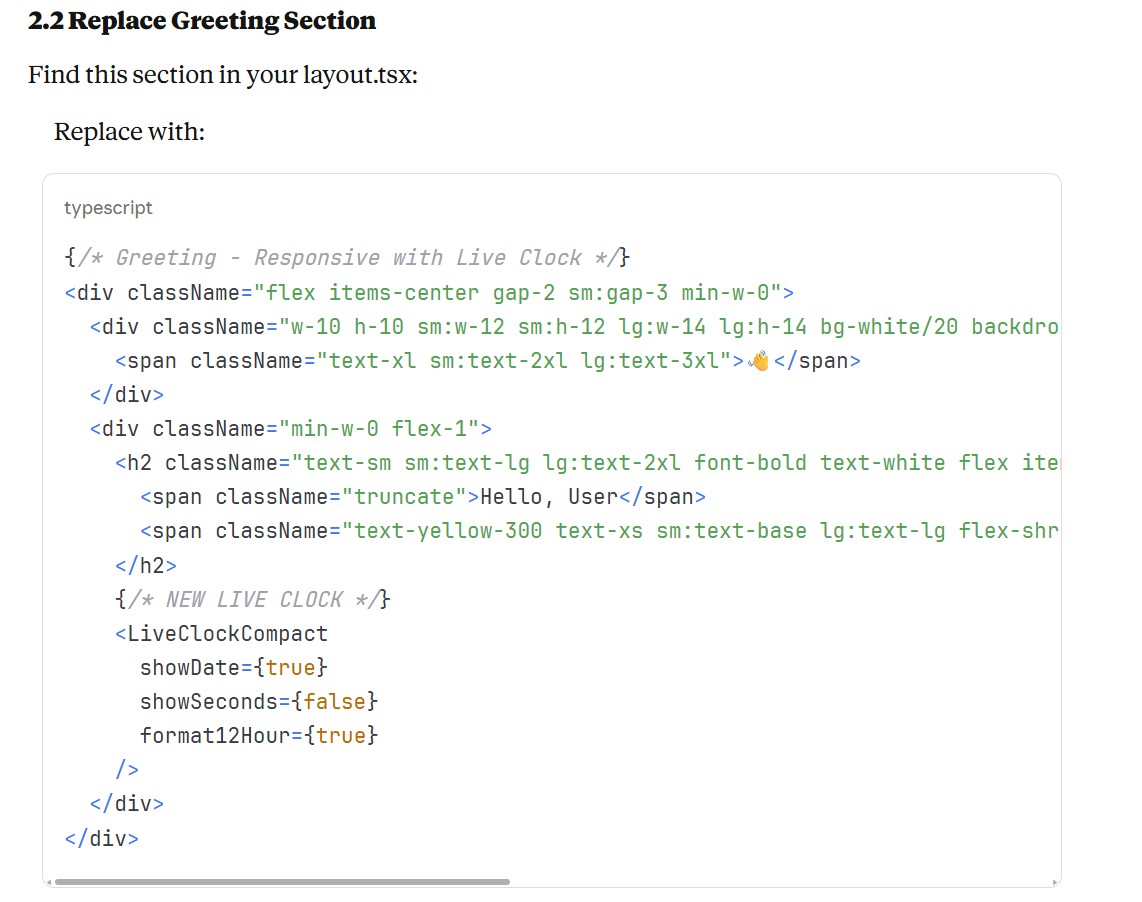Screen dimensions: 1142x902
Task: Click the empty scrollbar track right of the thumb
Action: pos(780,882)
